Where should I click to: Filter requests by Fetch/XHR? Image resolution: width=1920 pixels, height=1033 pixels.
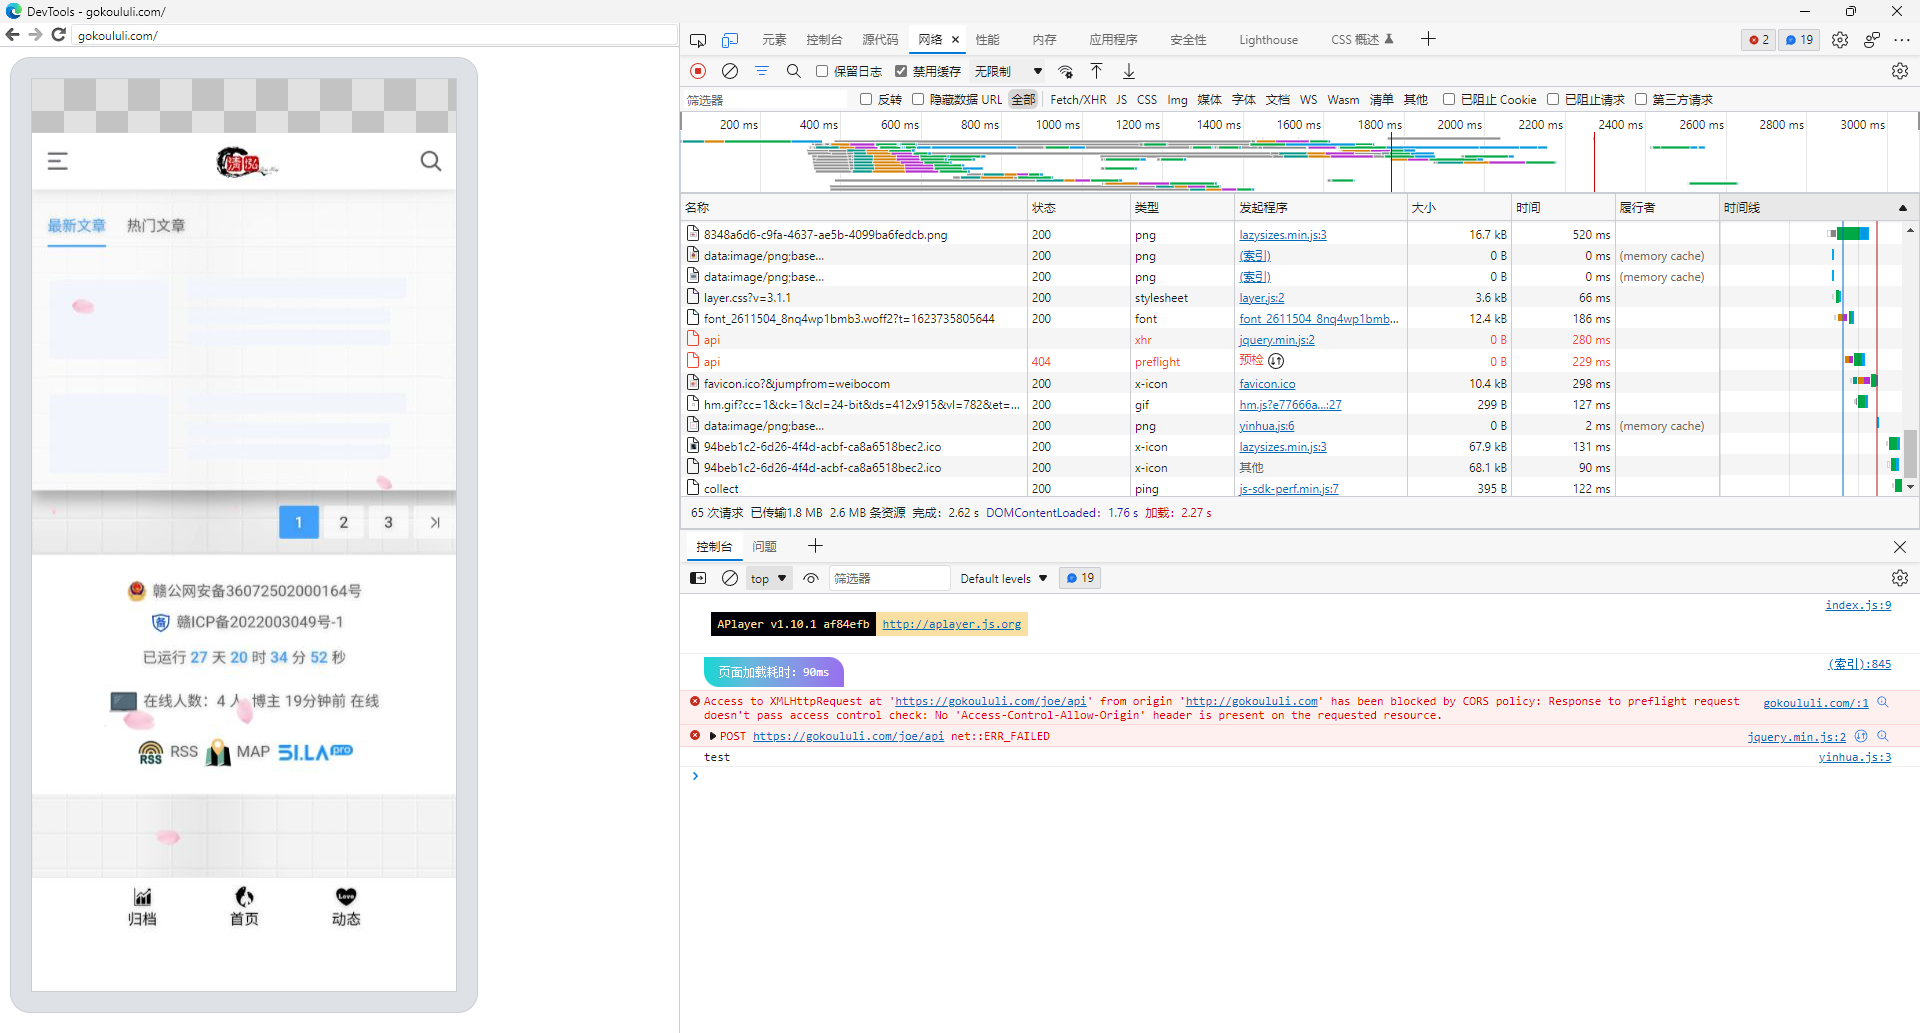click(1078, 99)
